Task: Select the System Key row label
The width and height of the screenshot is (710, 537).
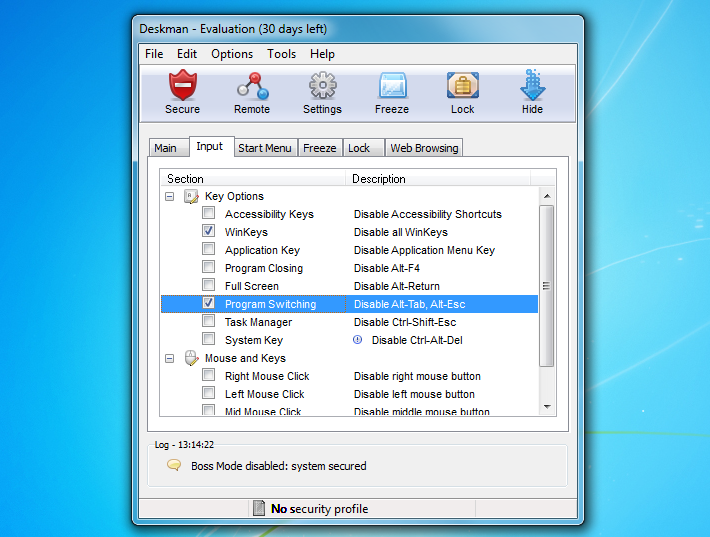Action: 254,340
